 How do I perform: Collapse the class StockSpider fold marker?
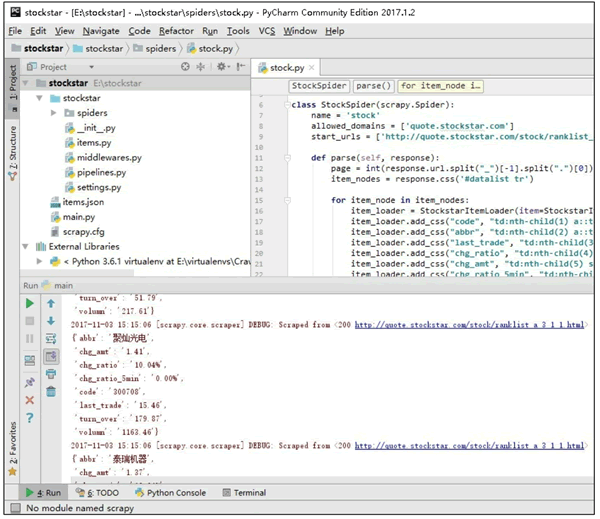tap(287, 105)
